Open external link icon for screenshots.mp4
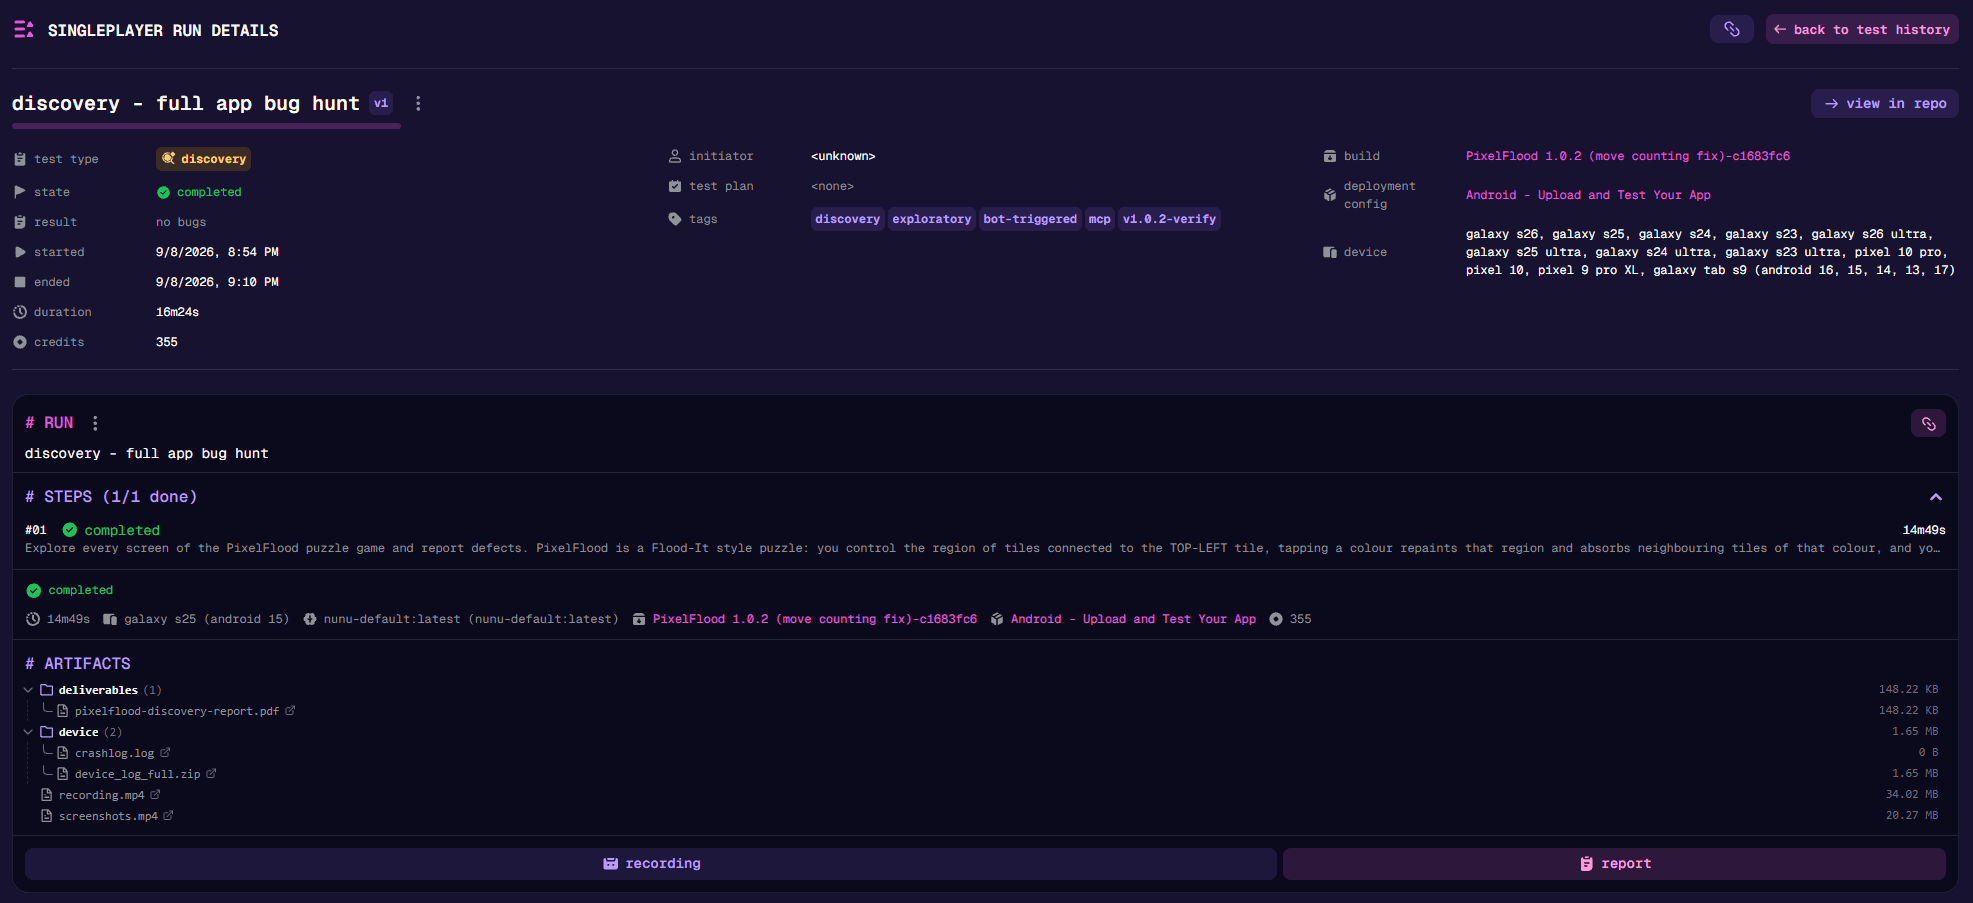This screenshot has width=1973, height=903. pyautogui.click(x=168, y=816)
